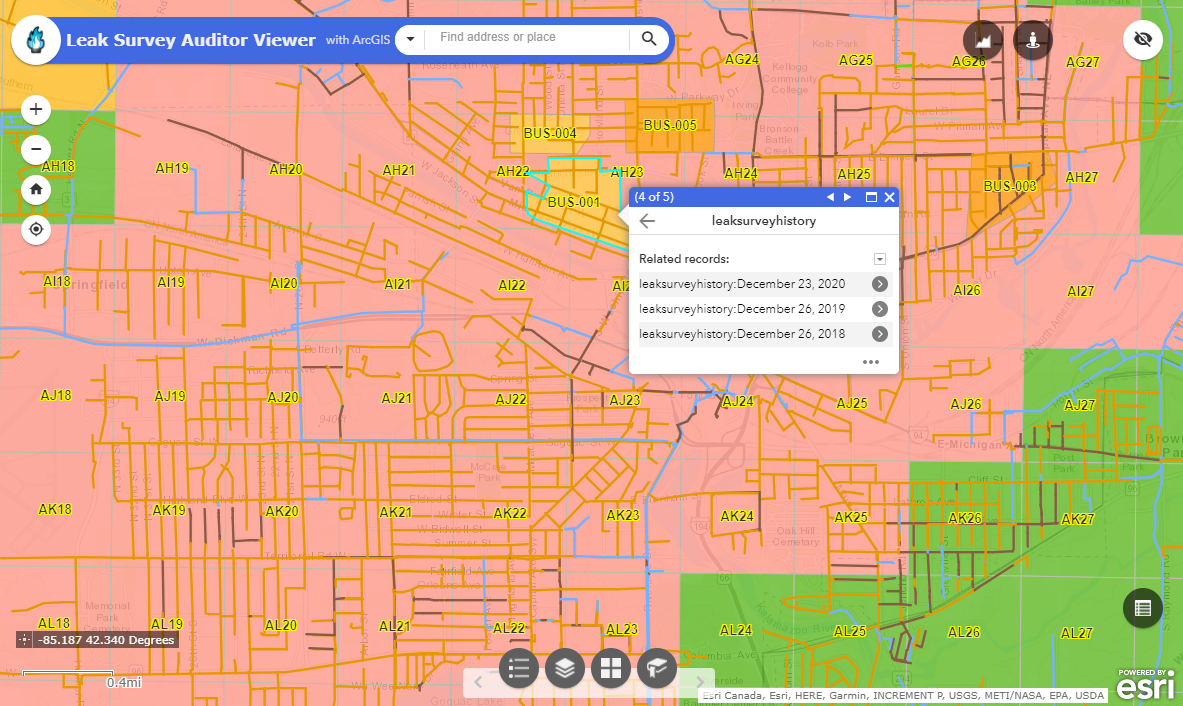Open the chart widget in the top right
The width and height of the screenshot is (1183, 706).
click(982, 40)
